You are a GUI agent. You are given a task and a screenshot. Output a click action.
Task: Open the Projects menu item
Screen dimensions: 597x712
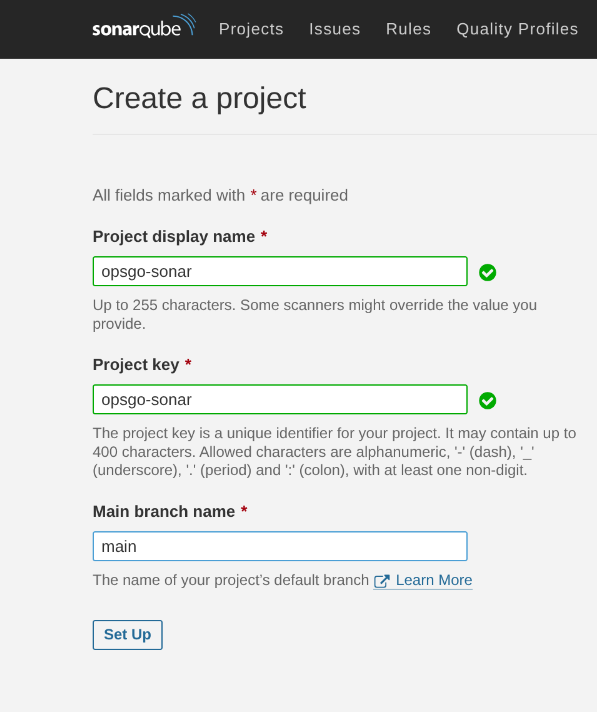(x=251, y=29)
